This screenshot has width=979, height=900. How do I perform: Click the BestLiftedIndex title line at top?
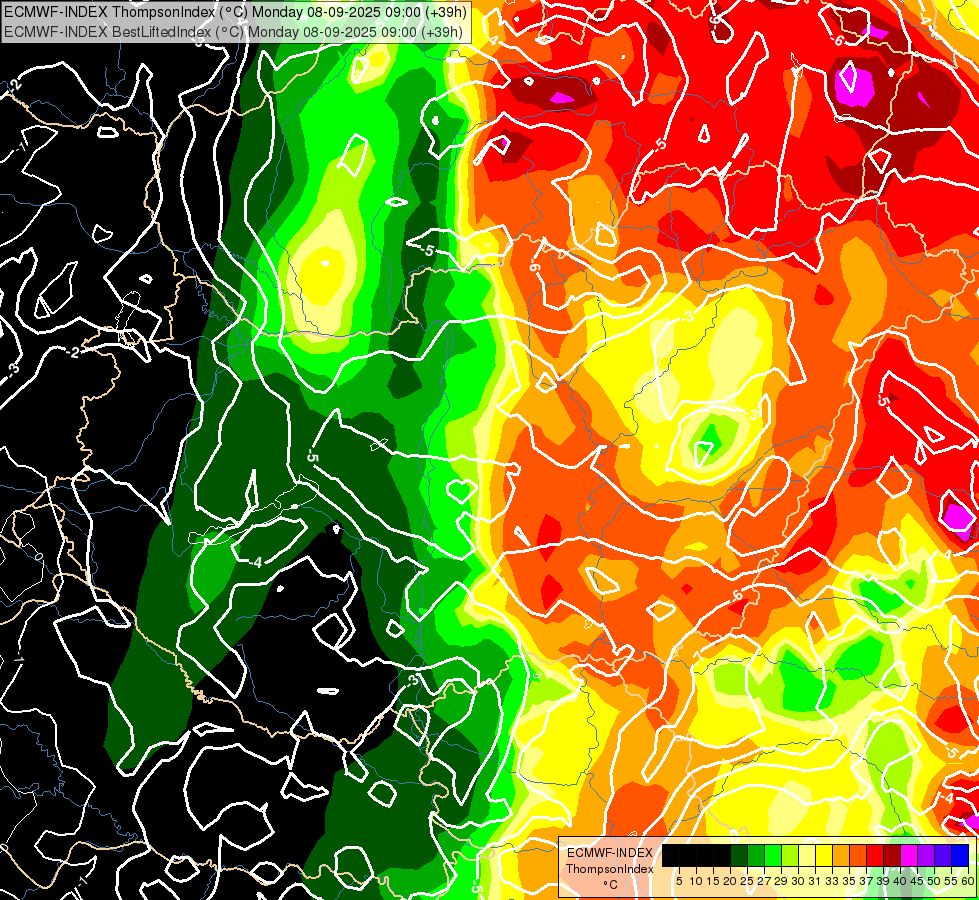(x=234, y=32)
